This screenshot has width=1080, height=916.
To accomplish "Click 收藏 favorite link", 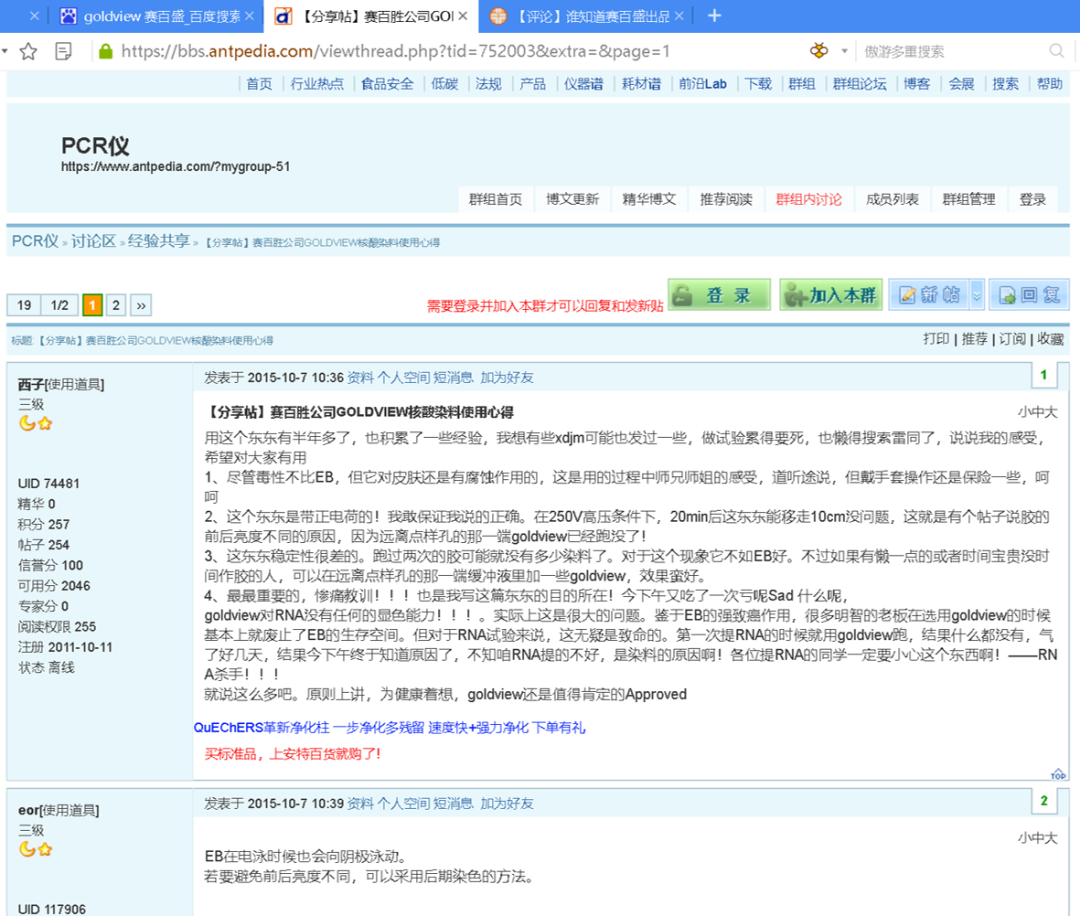I will (1050, 339).
